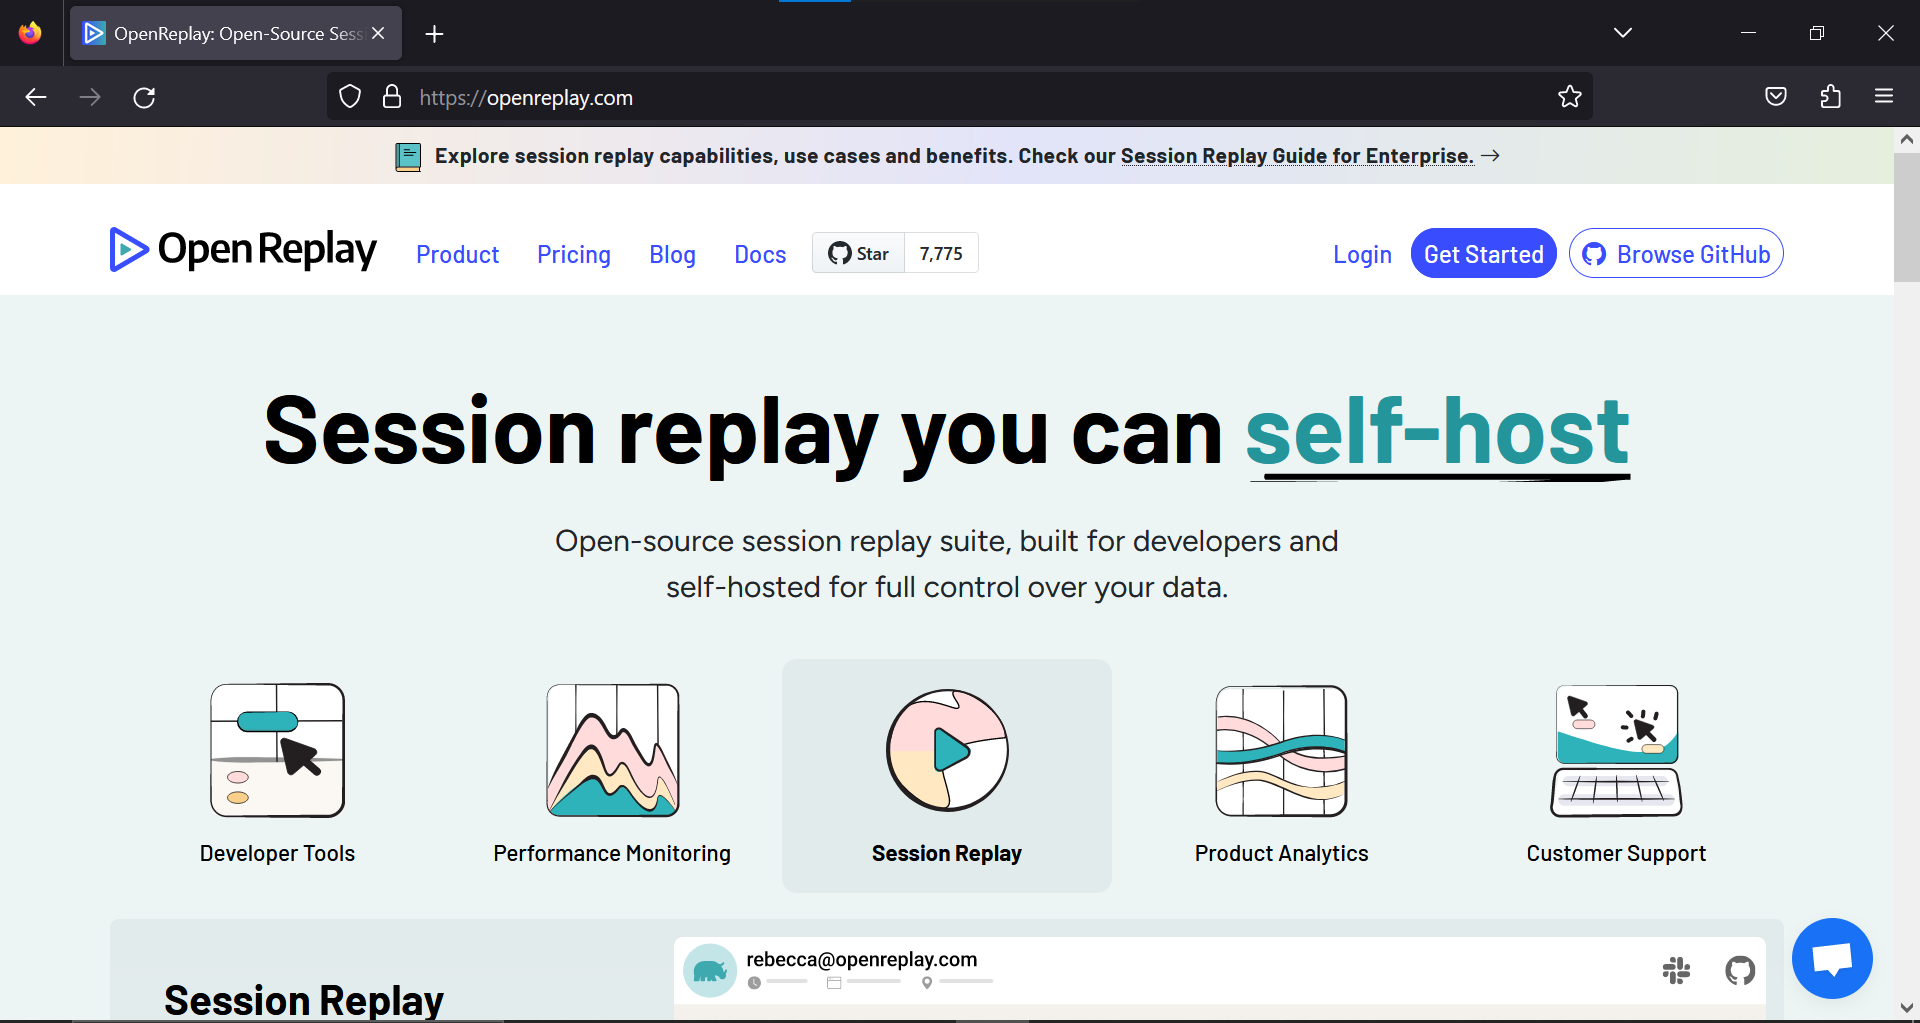Click the Firefox logo icon
Image resolution: width=1920 pixels, height=1023 pixels.
tap(30, 33)
